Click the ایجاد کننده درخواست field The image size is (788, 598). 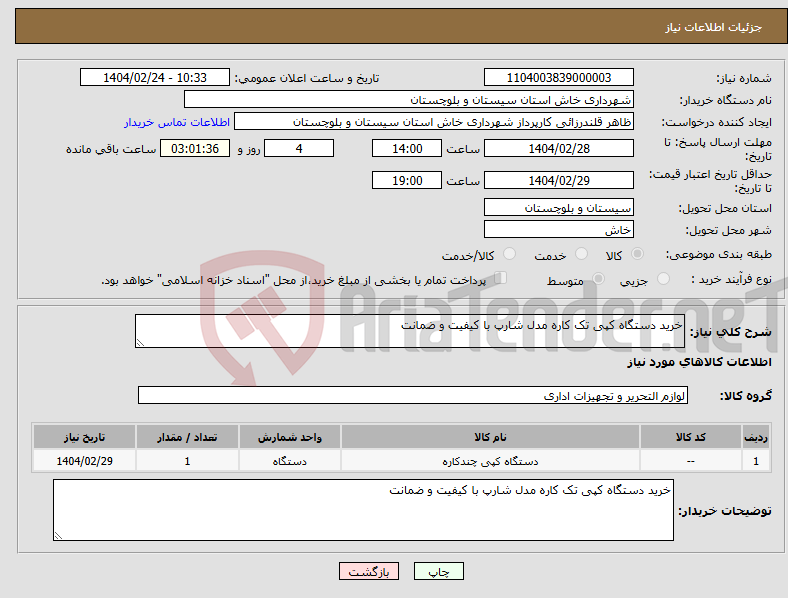tap(434, 122)
